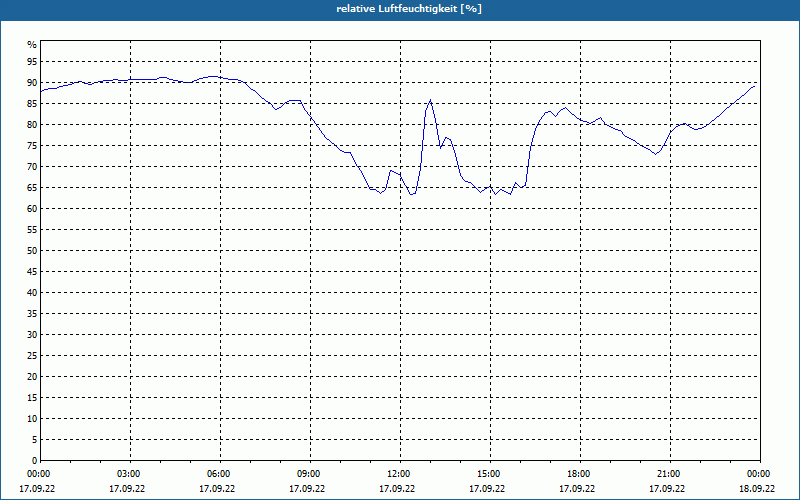This screenshot has width=800, height=500.
Task: Select the y-axis label "15"
Action: click(32, 397)
